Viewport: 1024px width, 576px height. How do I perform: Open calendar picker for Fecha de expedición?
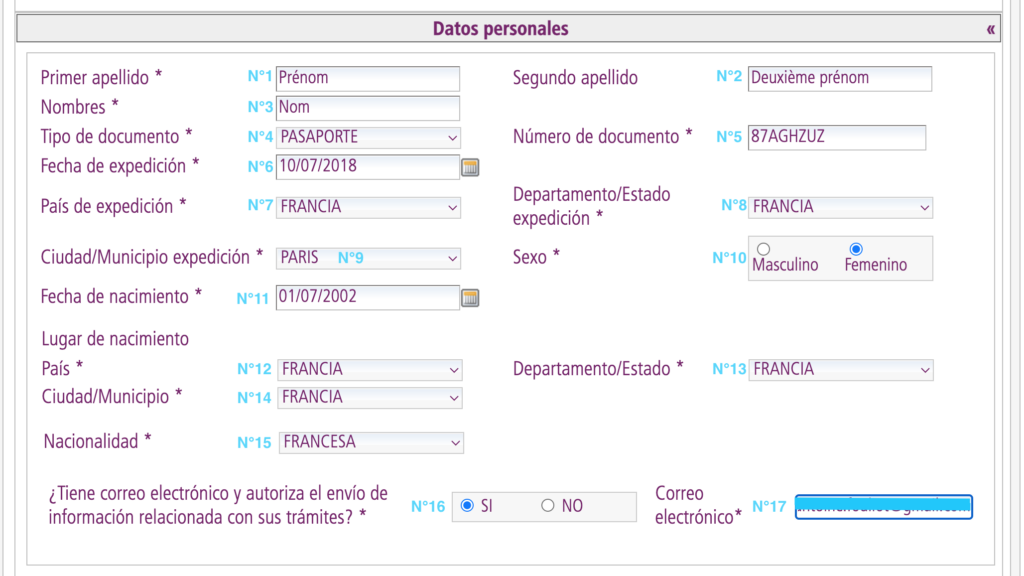470,167
